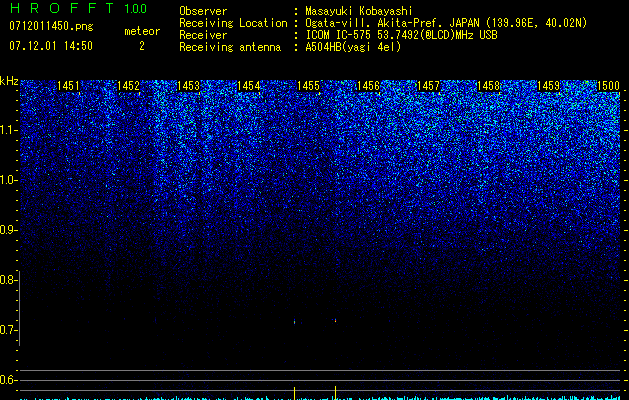Screen dimensions: 629x400
Task: Click the 1500 time marker
Action: 609,86
